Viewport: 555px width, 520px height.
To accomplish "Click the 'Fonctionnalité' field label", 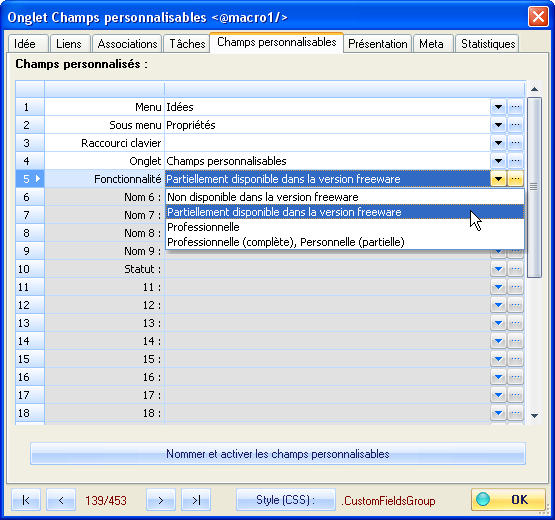I will [127, 179].
